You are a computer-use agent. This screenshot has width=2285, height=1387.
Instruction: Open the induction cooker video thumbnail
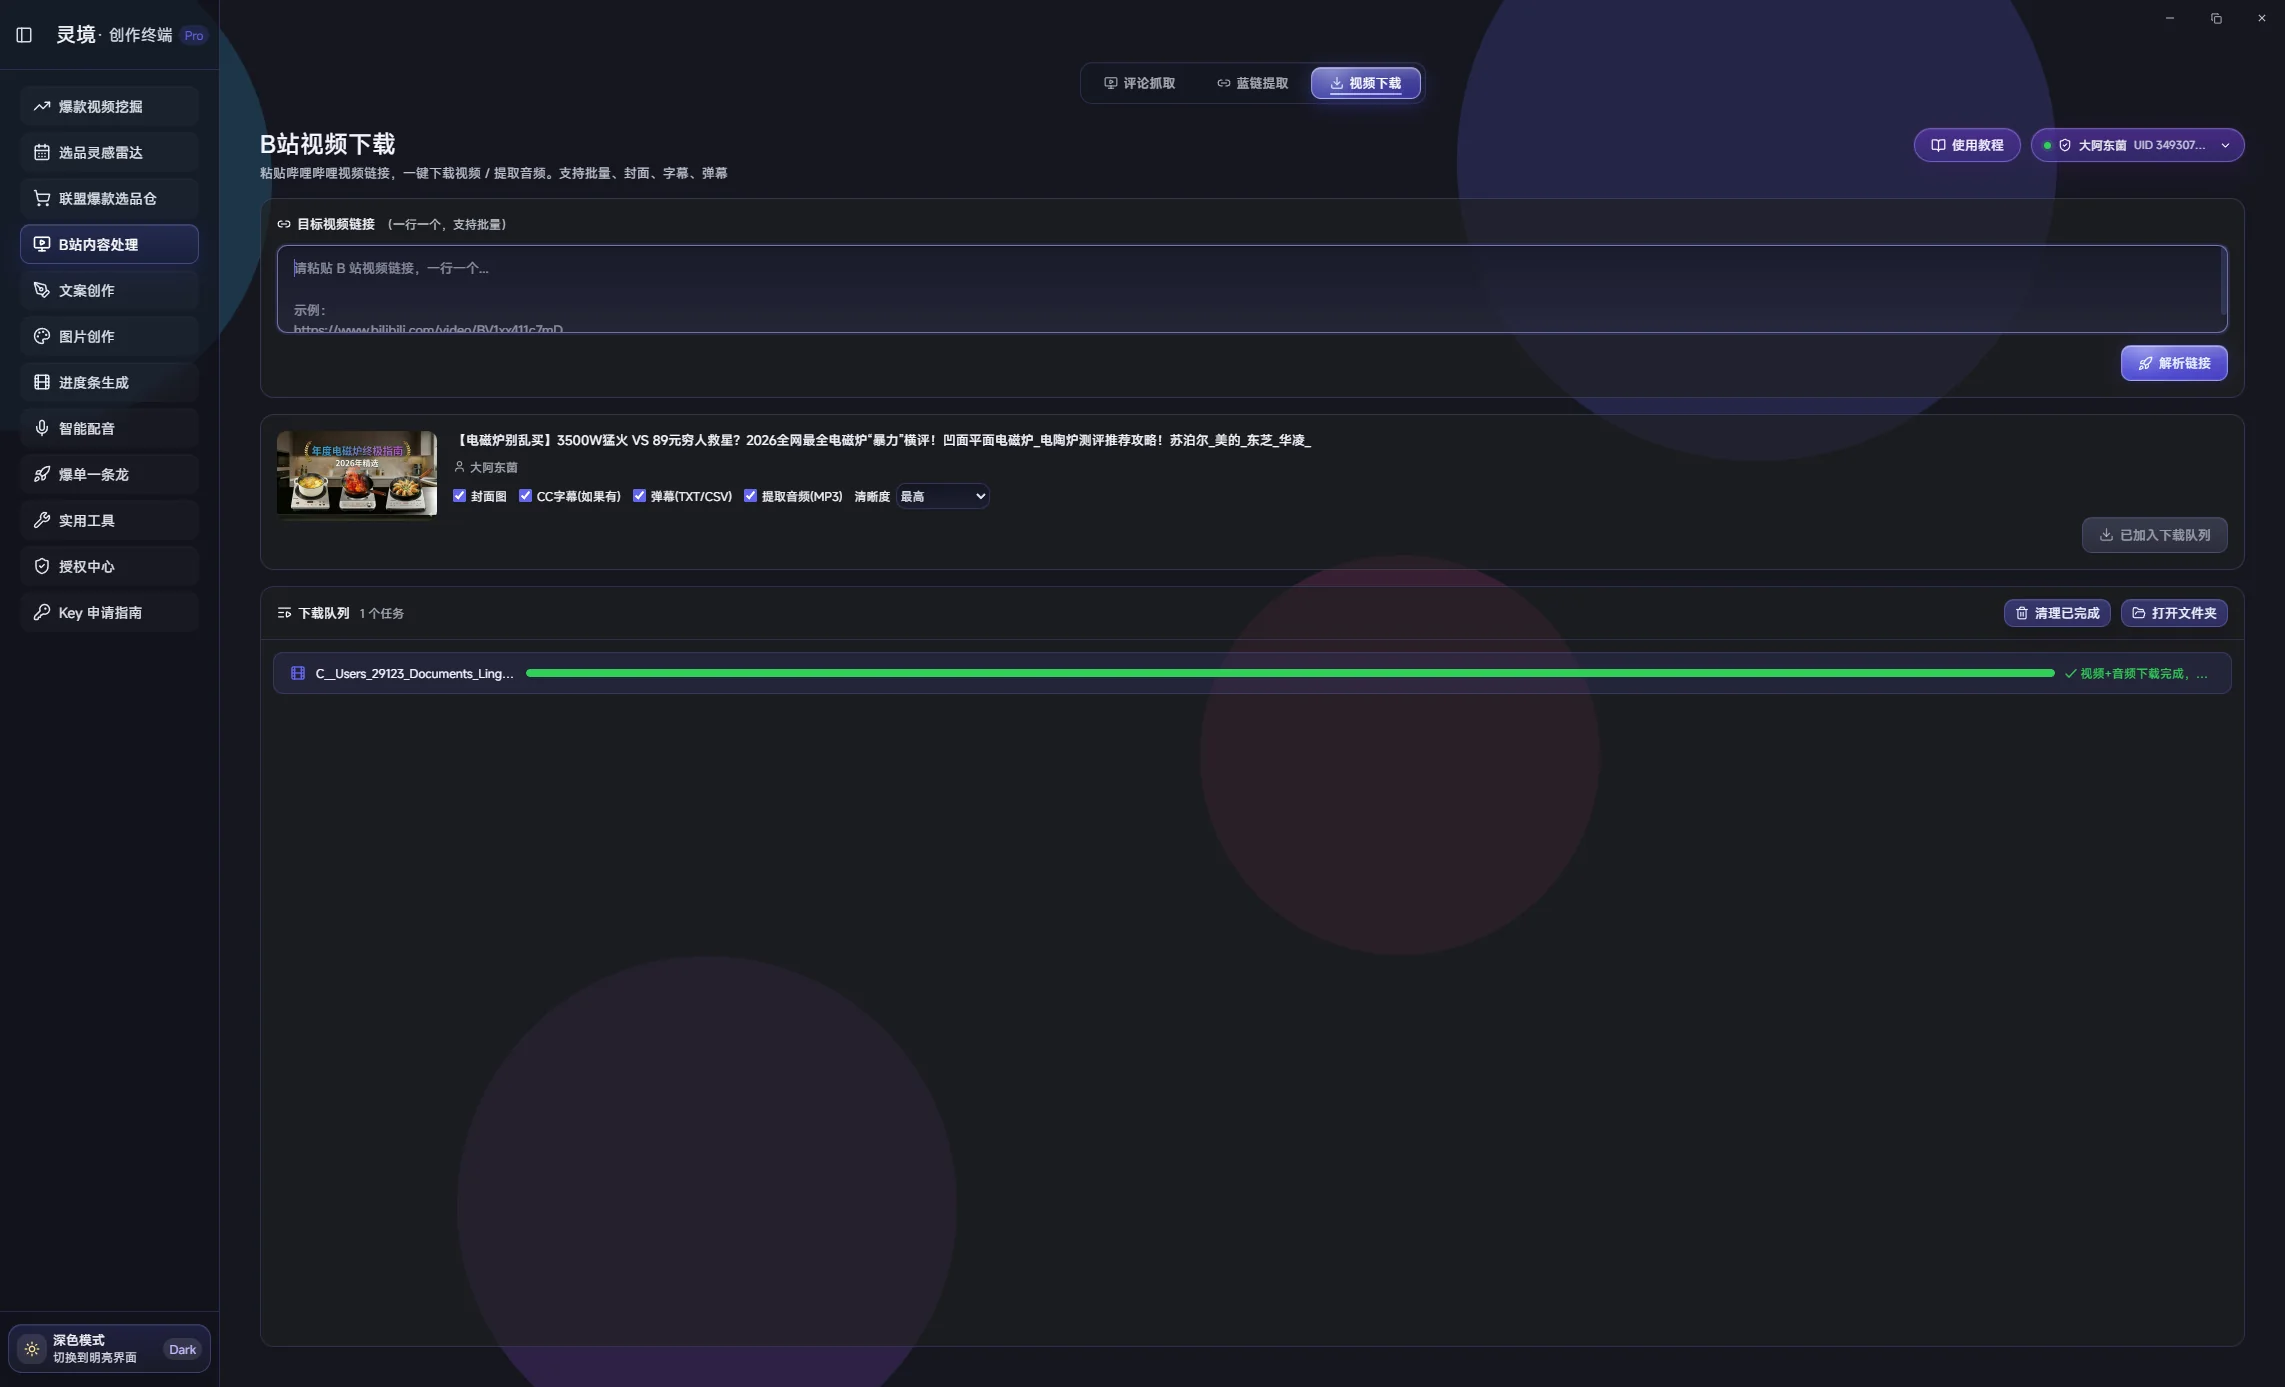(357, 474)
